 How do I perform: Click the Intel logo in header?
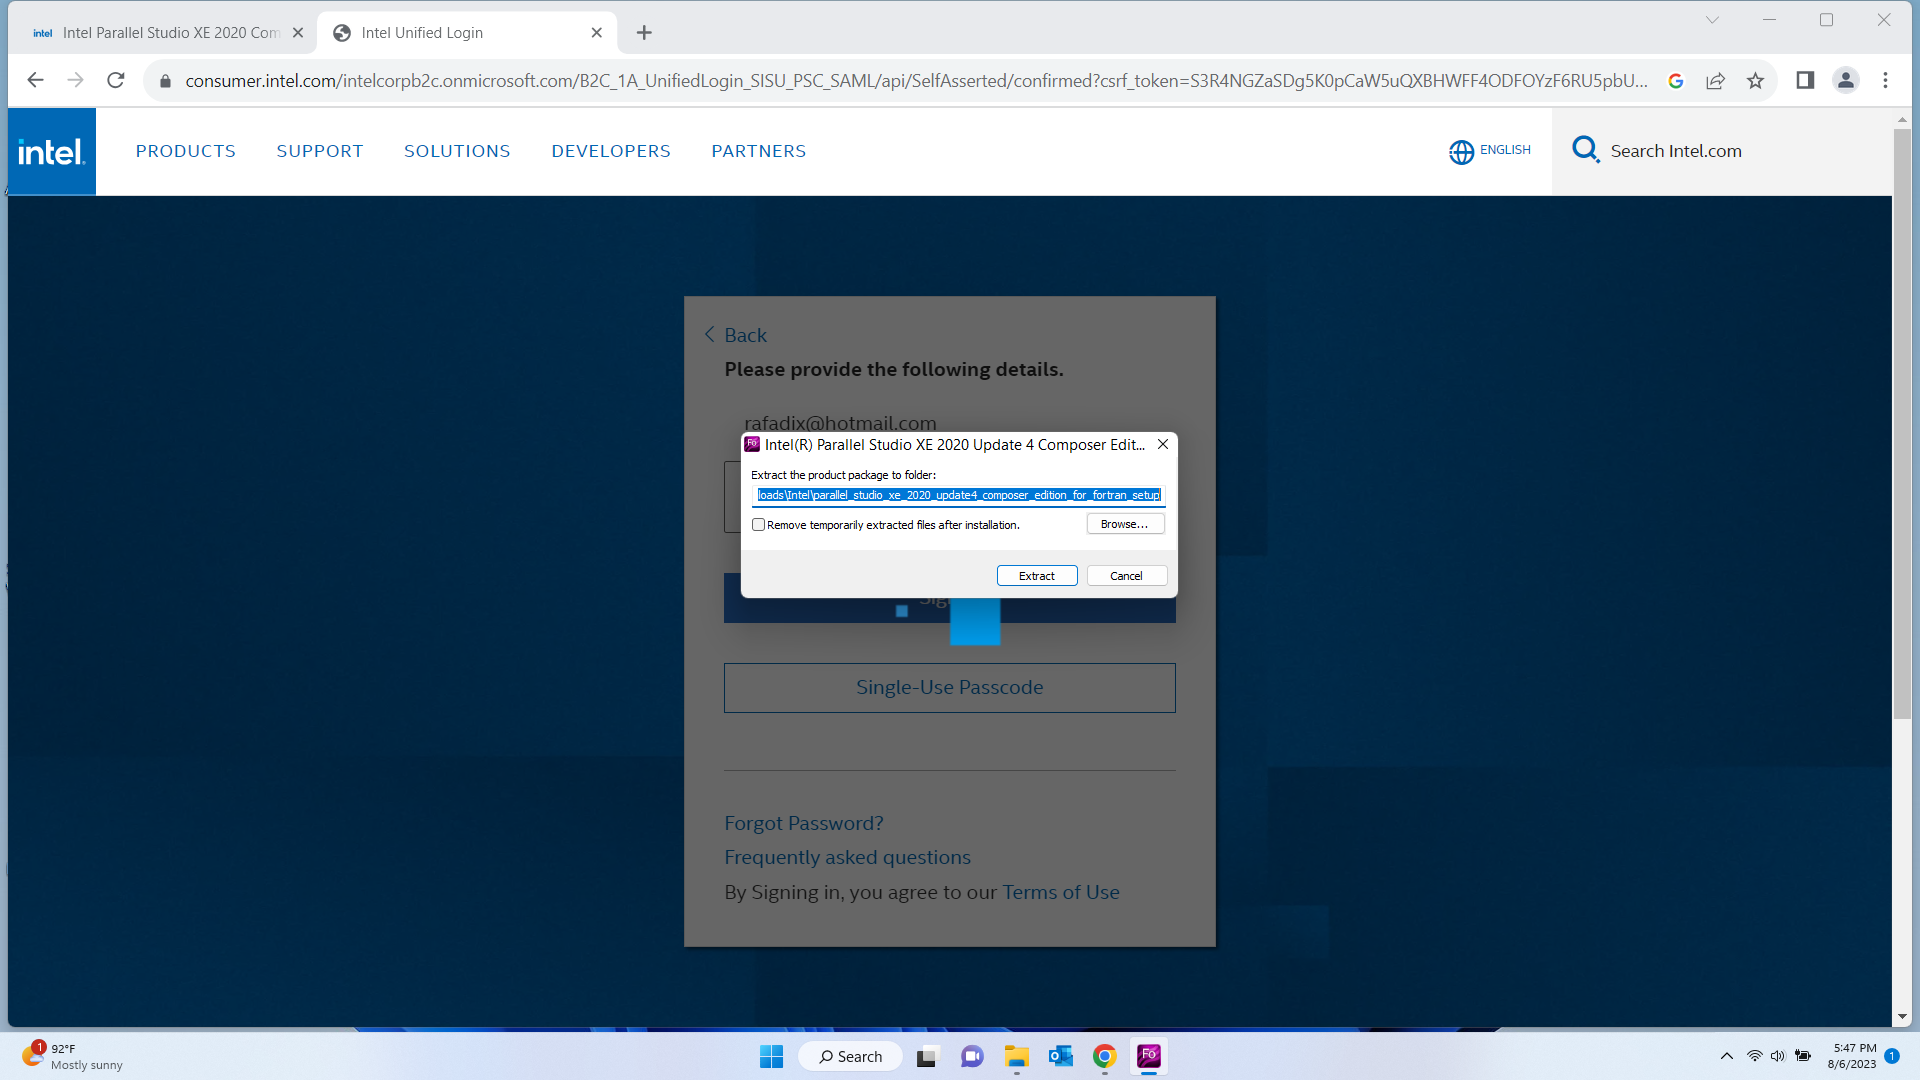pos(51,152)
